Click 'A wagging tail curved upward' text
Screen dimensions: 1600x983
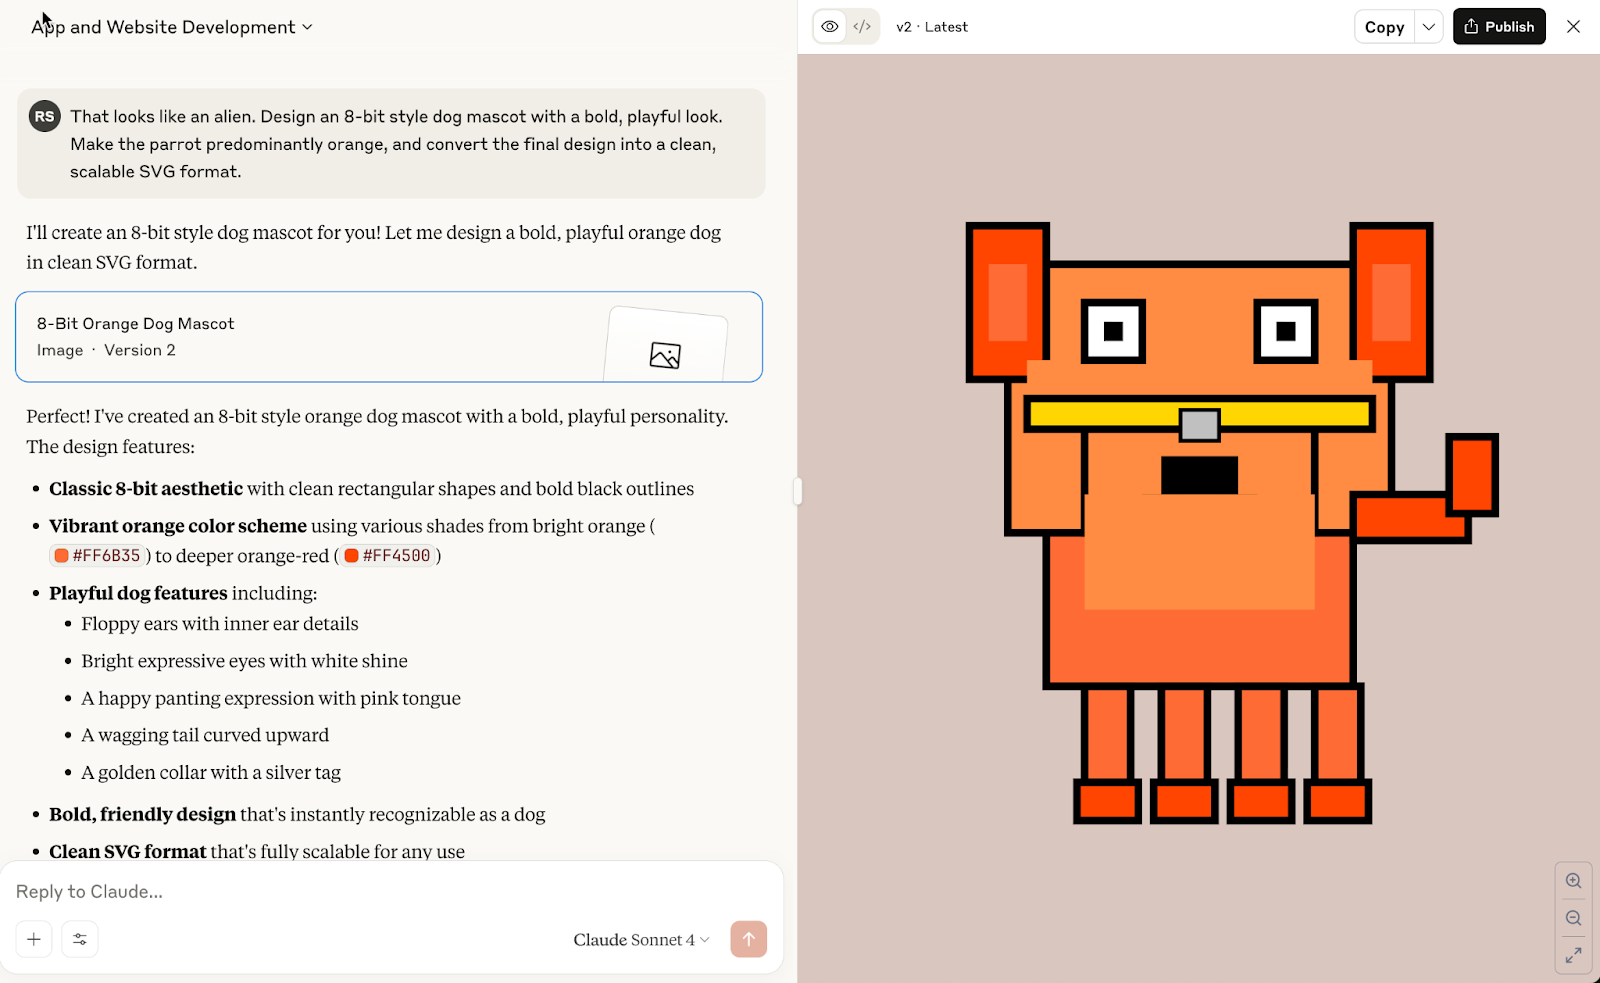[x=205, y=735]
